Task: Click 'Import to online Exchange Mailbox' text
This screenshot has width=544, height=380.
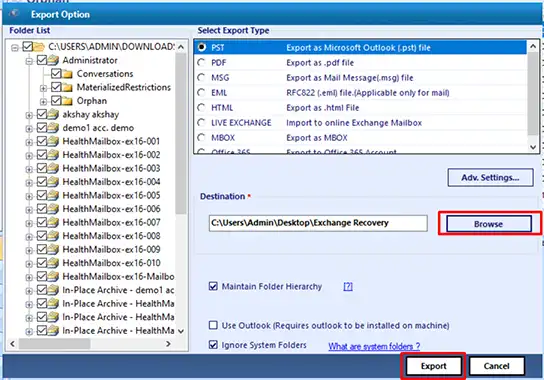Action: point(354,123)
